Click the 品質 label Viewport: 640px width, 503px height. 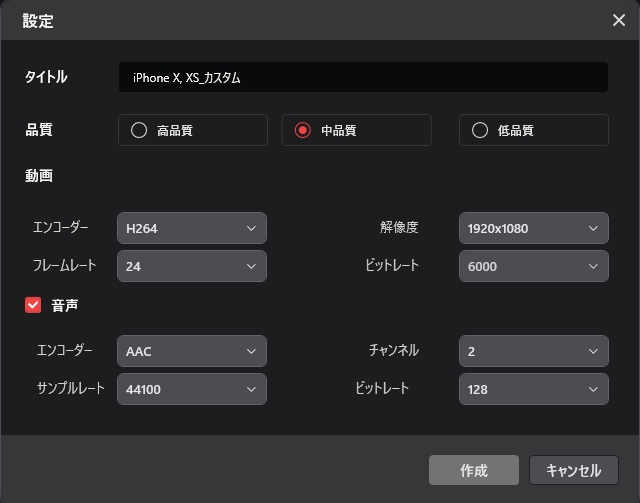[x=39, y=130]
